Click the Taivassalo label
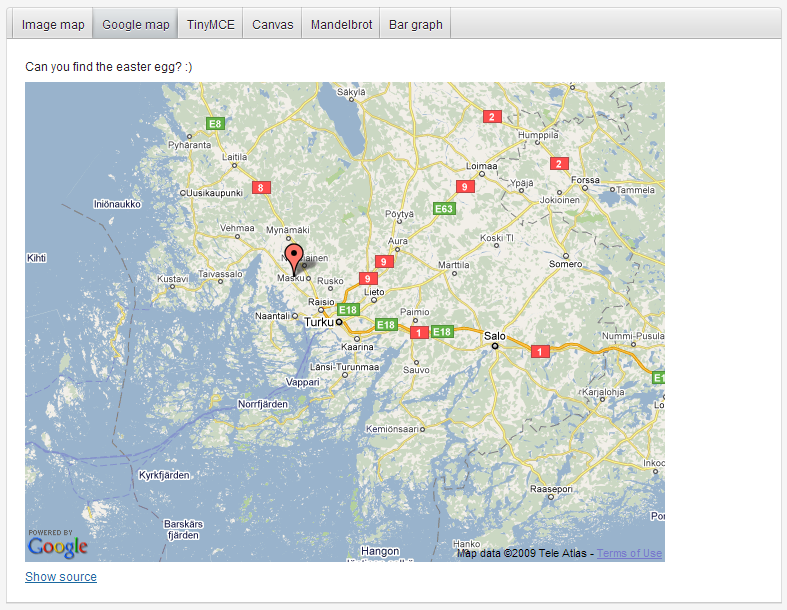Viewport: 787px width, 610px height. point(220,274)
